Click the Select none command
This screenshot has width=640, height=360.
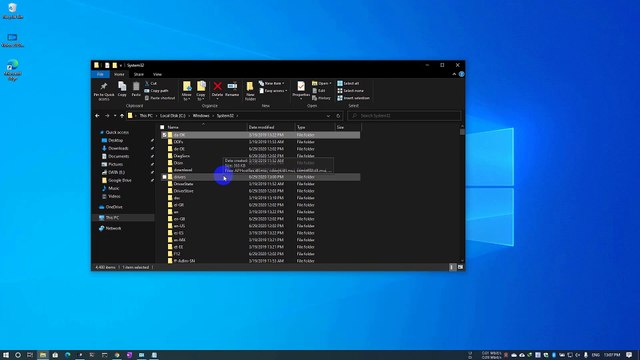350,91
